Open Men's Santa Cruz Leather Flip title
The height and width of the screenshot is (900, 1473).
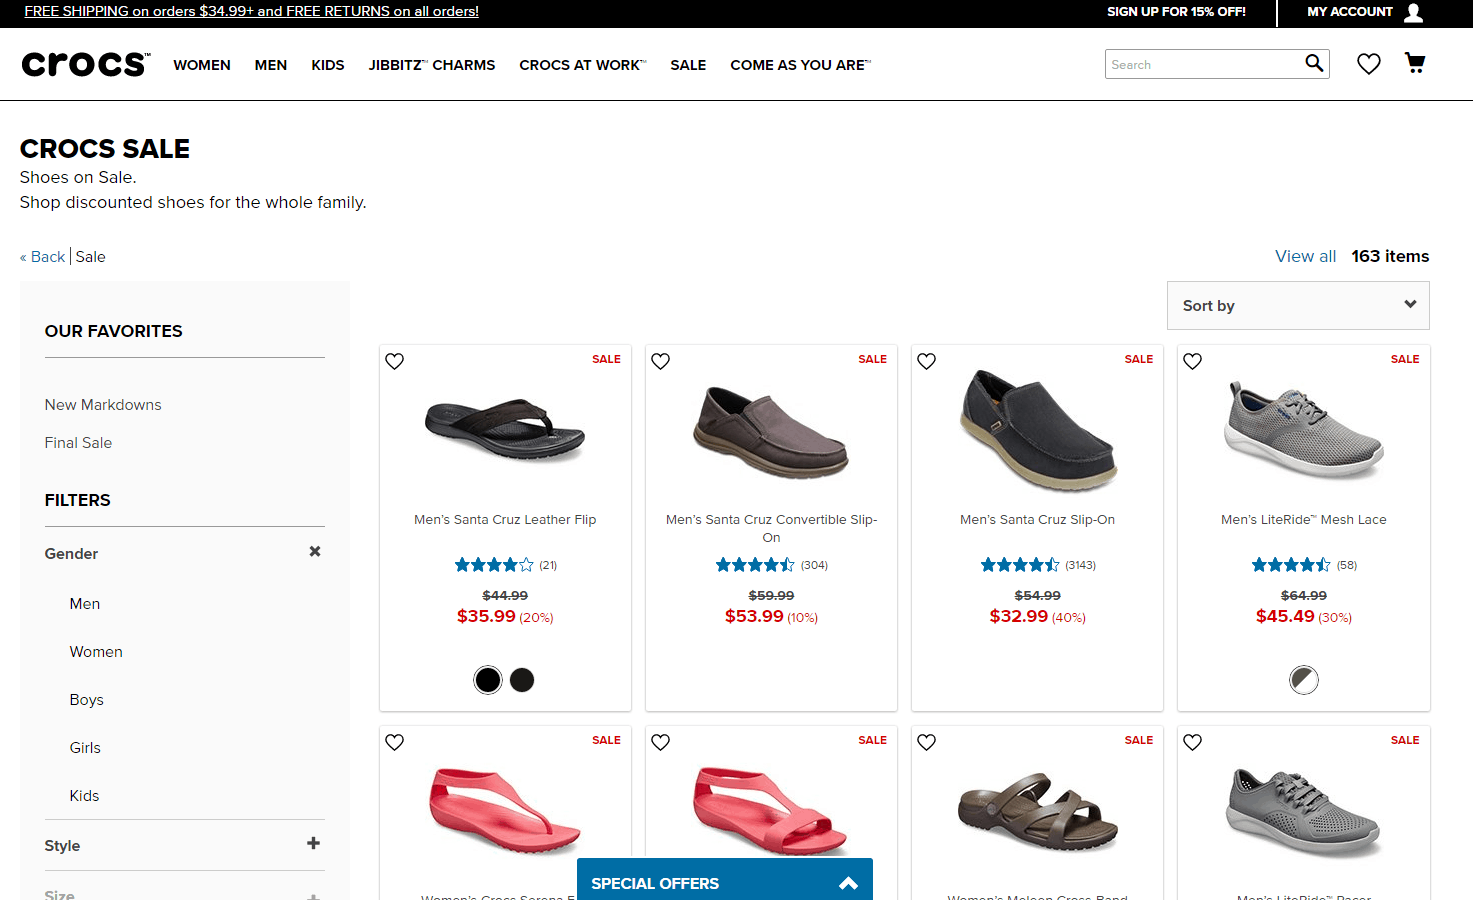pos(505,520)
